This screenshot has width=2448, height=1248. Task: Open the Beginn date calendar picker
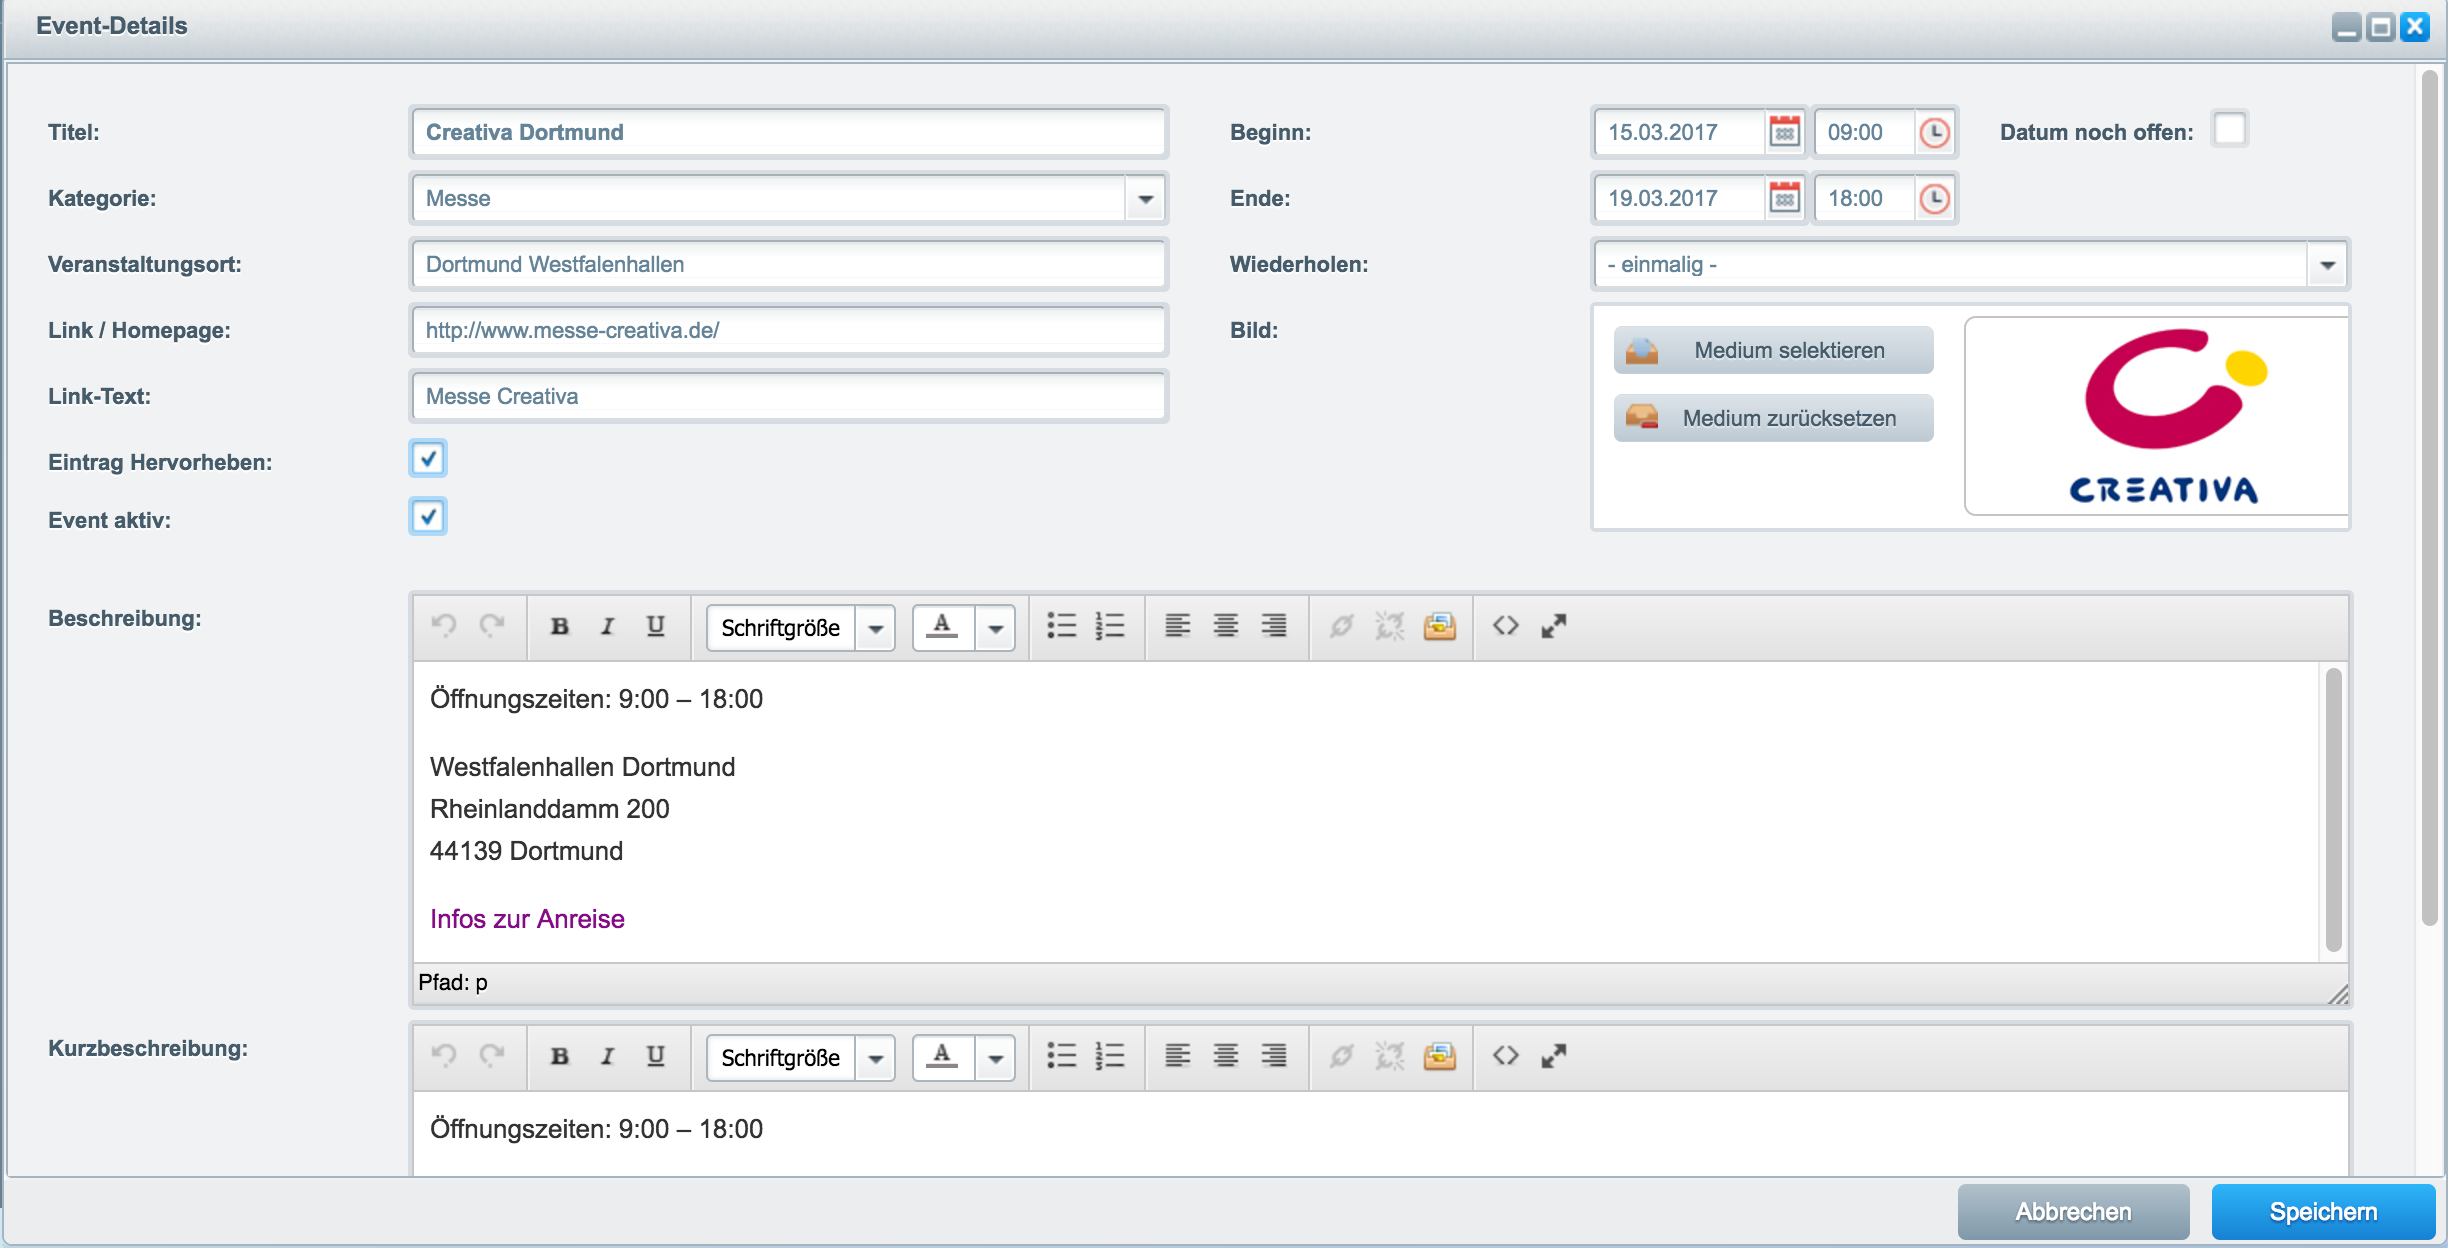point(1785,132)
